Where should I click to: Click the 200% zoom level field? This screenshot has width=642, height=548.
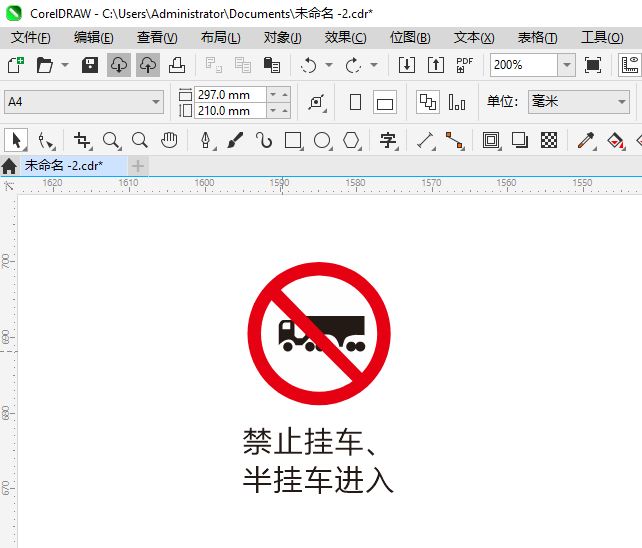pyautogui.click(x=524, y=65)
